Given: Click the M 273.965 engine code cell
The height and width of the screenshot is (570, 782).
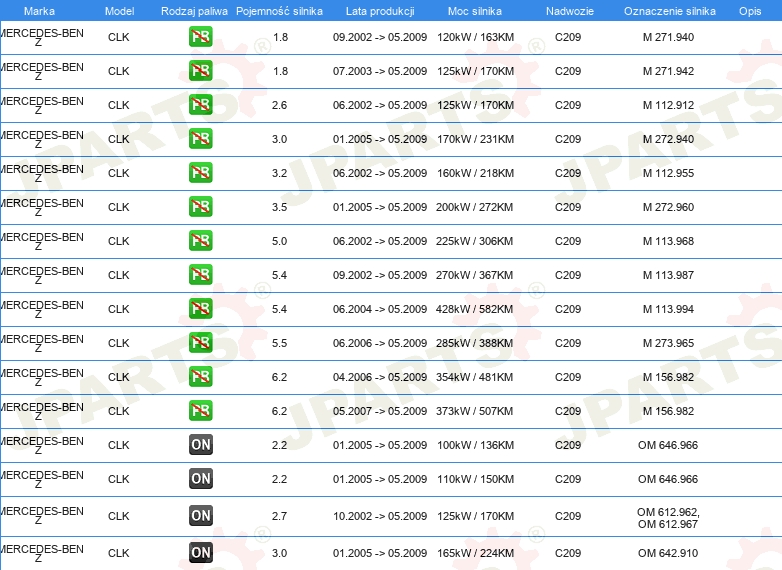Looking at the screenshot, I should click(668, 343).
